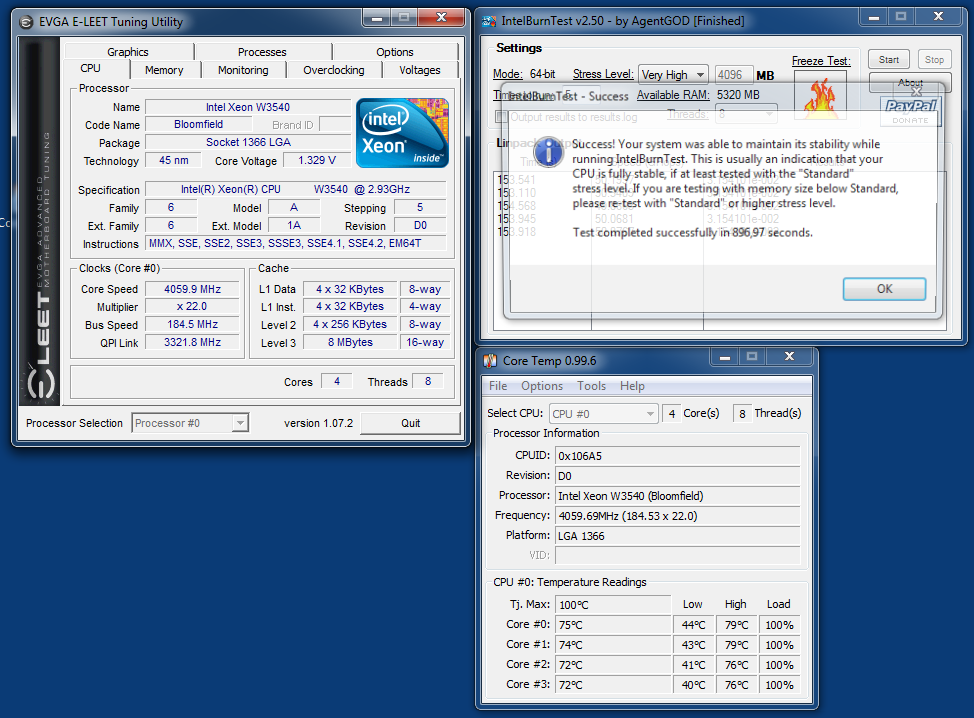This screenshot has height=718, width=974.
Task: Click the Core Voltage value 1.329 V
Action: pyautogui.click(x=317, y=160)
